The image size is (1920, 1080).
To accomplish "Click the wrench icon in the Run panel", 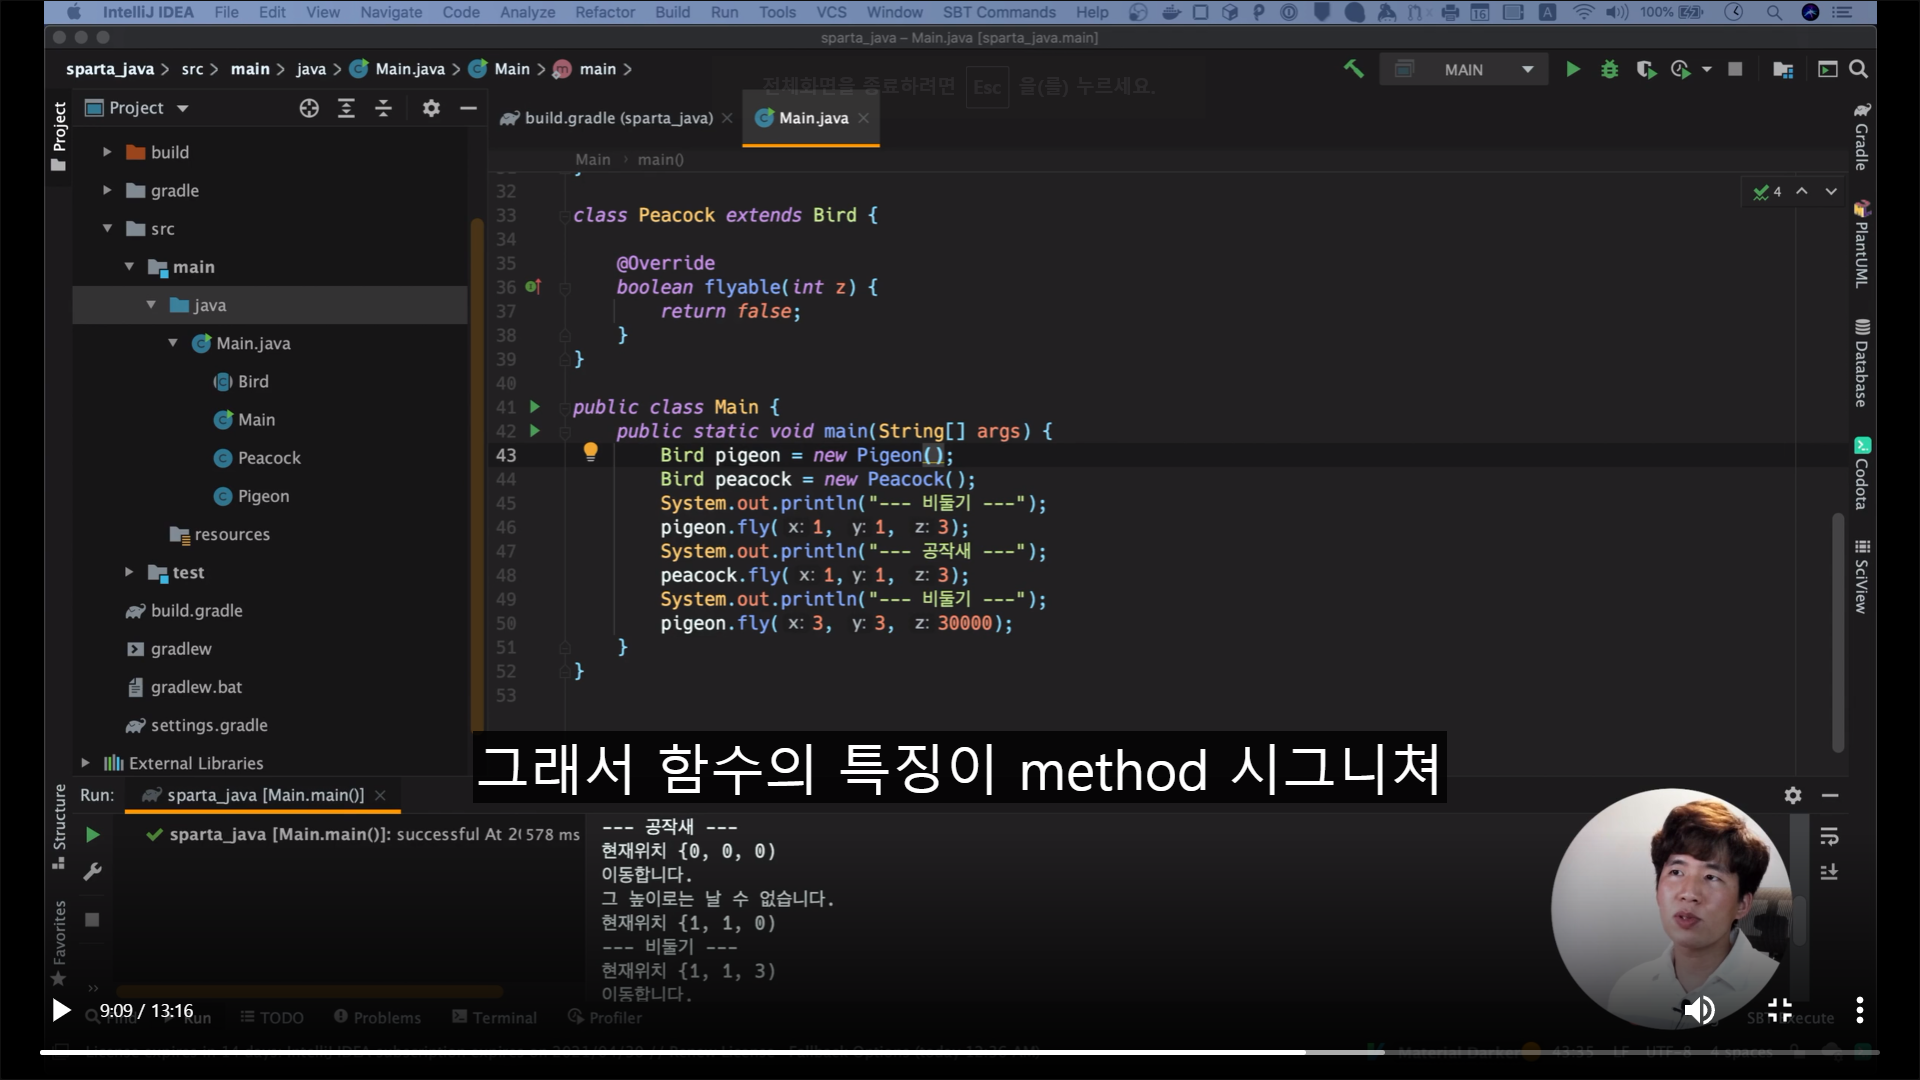I will coord(92,872).
